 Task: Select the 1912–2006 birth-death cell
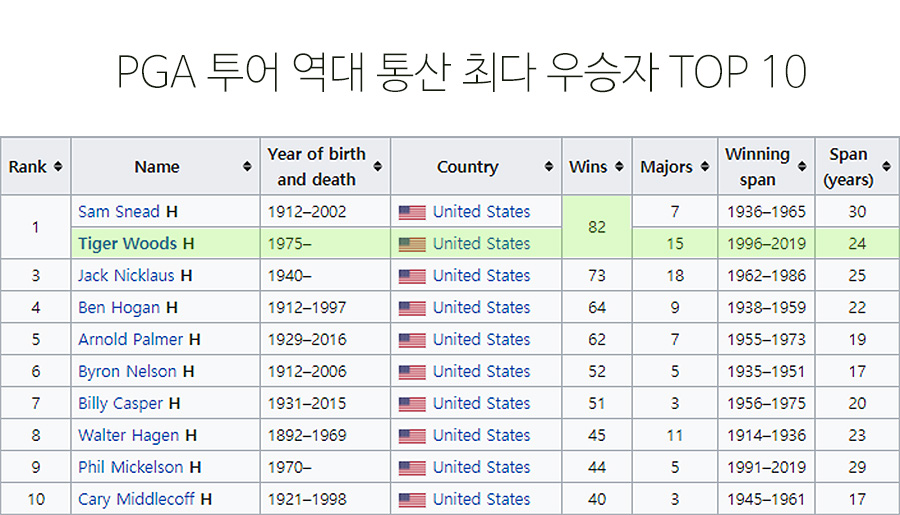tap(325, 371)
